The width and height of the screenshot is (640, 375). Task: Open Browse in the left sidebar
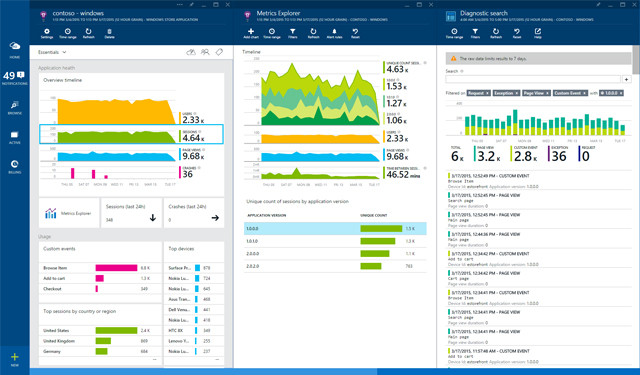pyautogui.click(x=15, y=107)
